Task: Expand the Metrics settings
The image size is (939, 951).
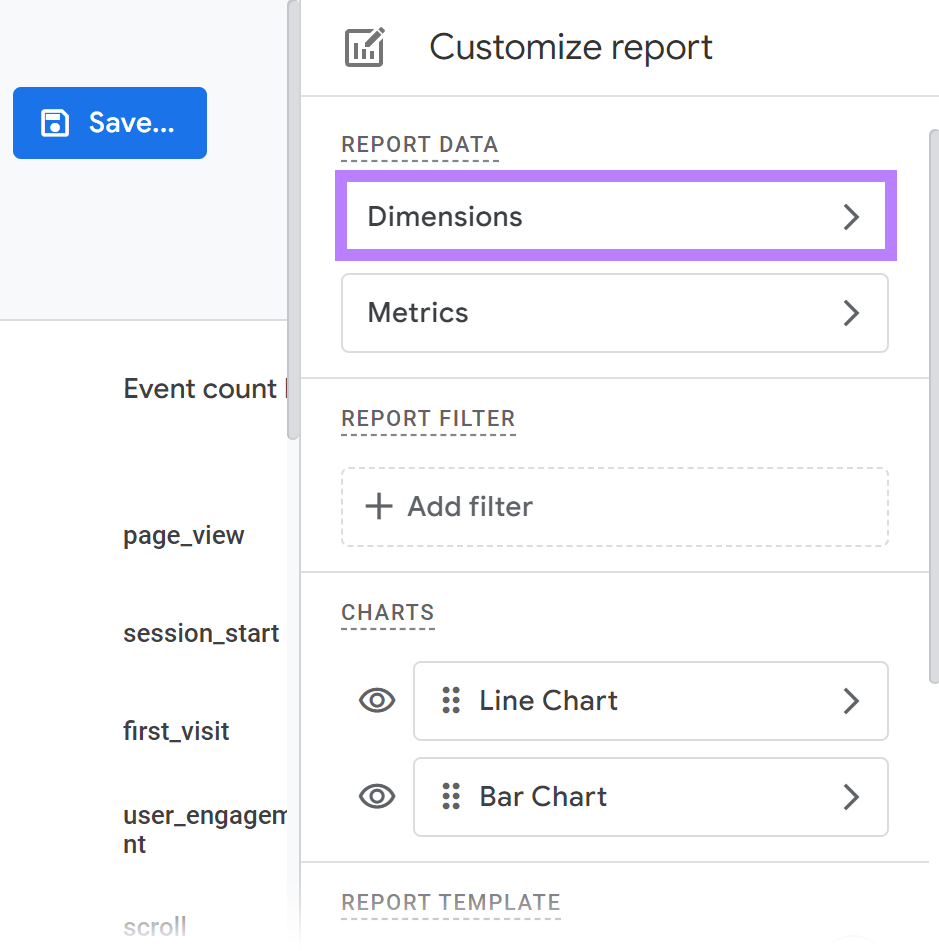Action: (614, 313)
